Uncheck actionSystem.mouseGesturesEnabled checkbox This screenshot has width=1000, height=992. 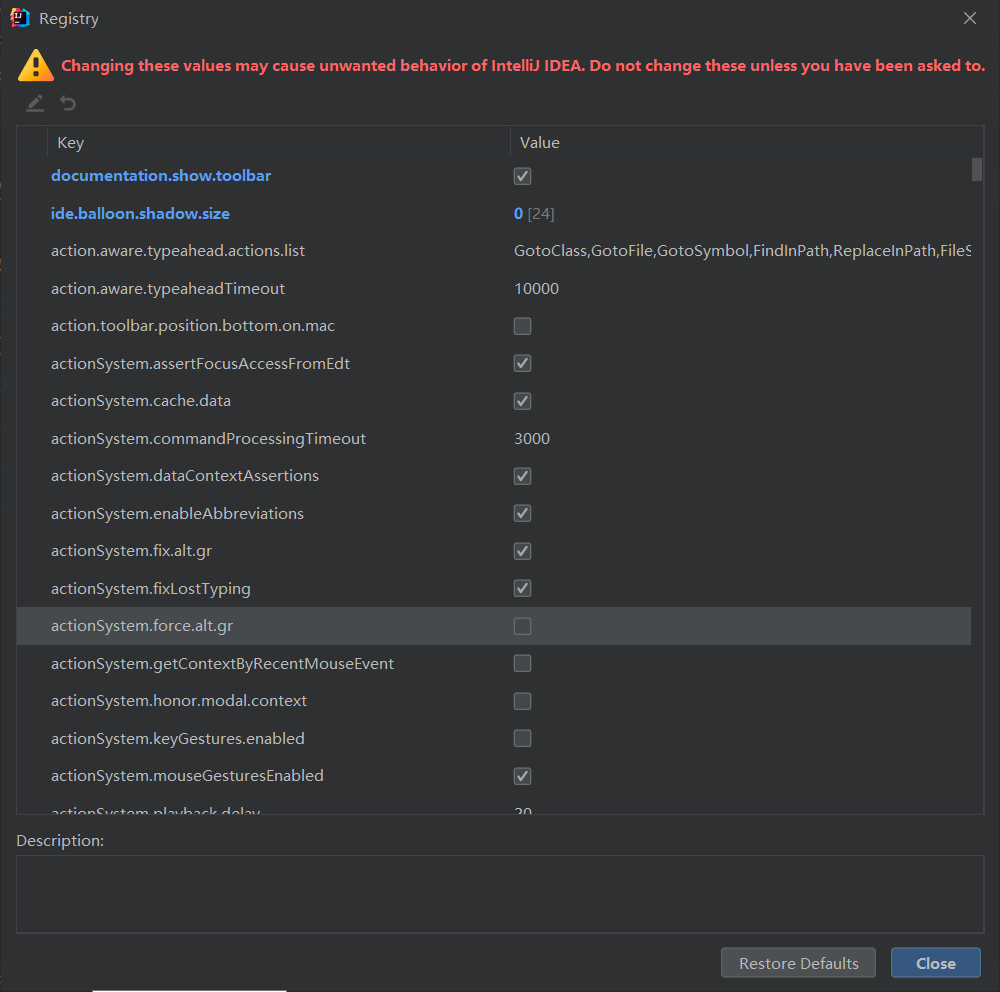click(x=522, y=776)
